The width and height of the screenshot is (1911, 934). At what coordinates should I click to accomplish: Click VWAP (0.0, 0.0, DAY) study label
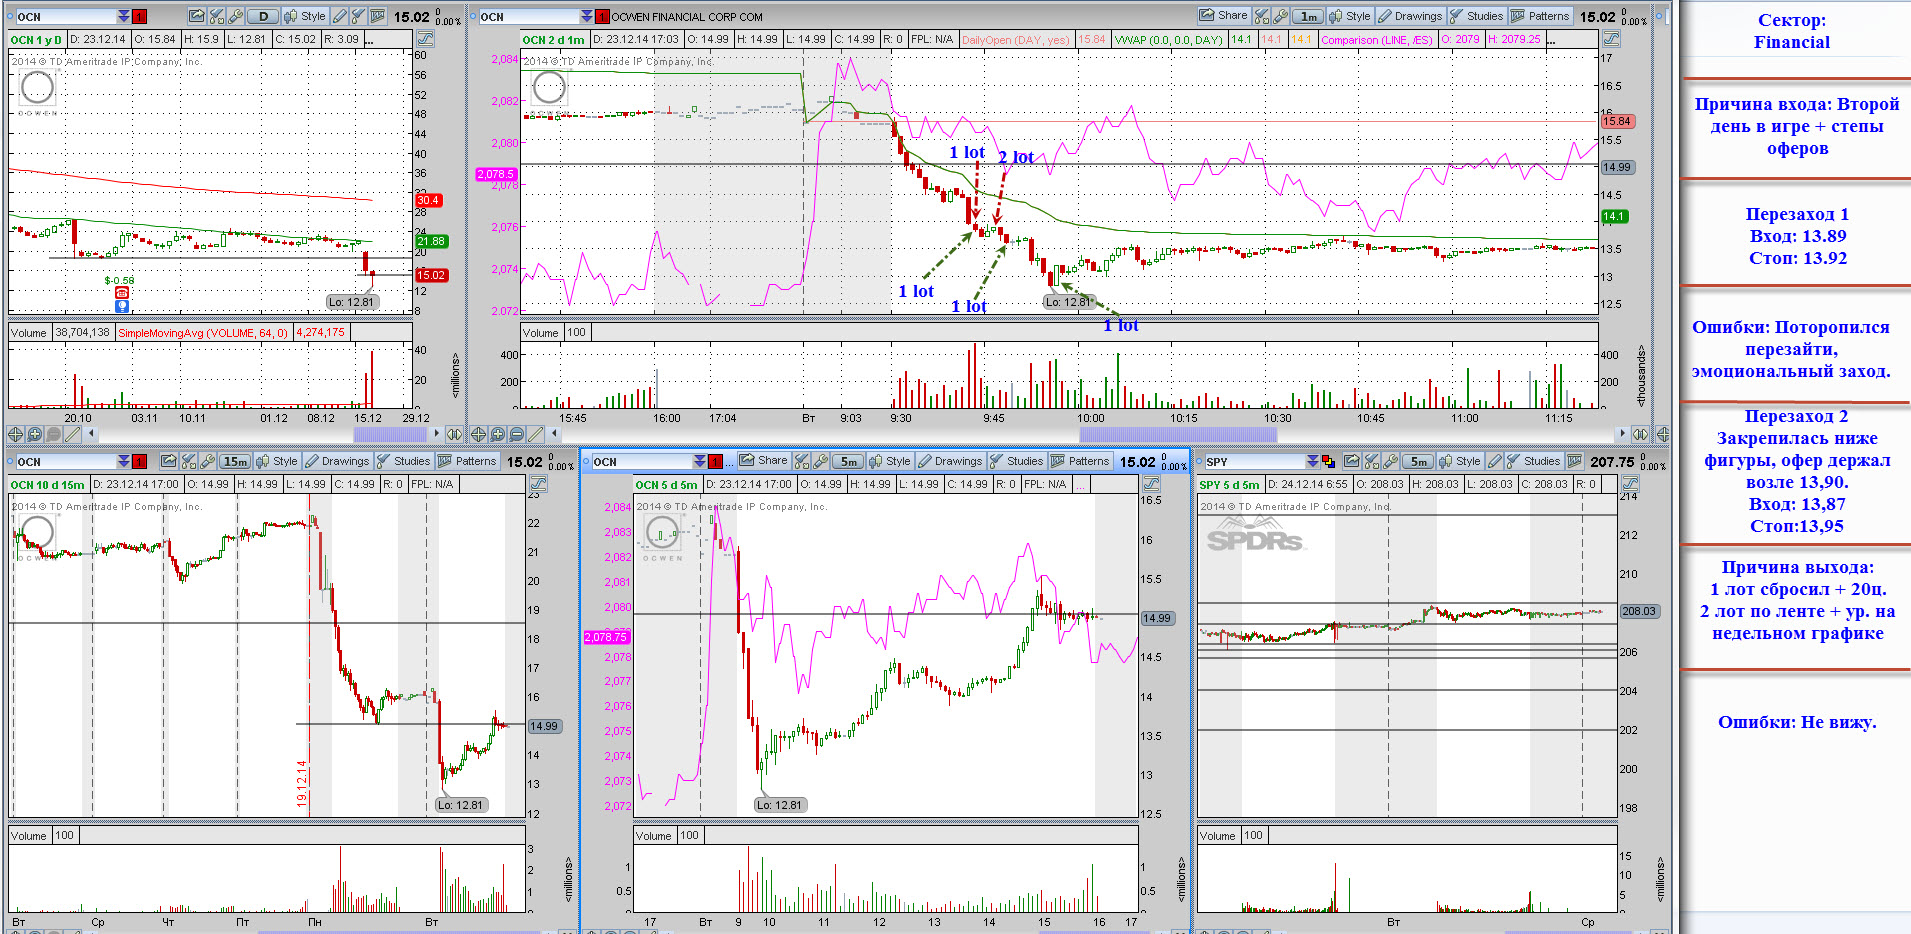point(1168,40)
